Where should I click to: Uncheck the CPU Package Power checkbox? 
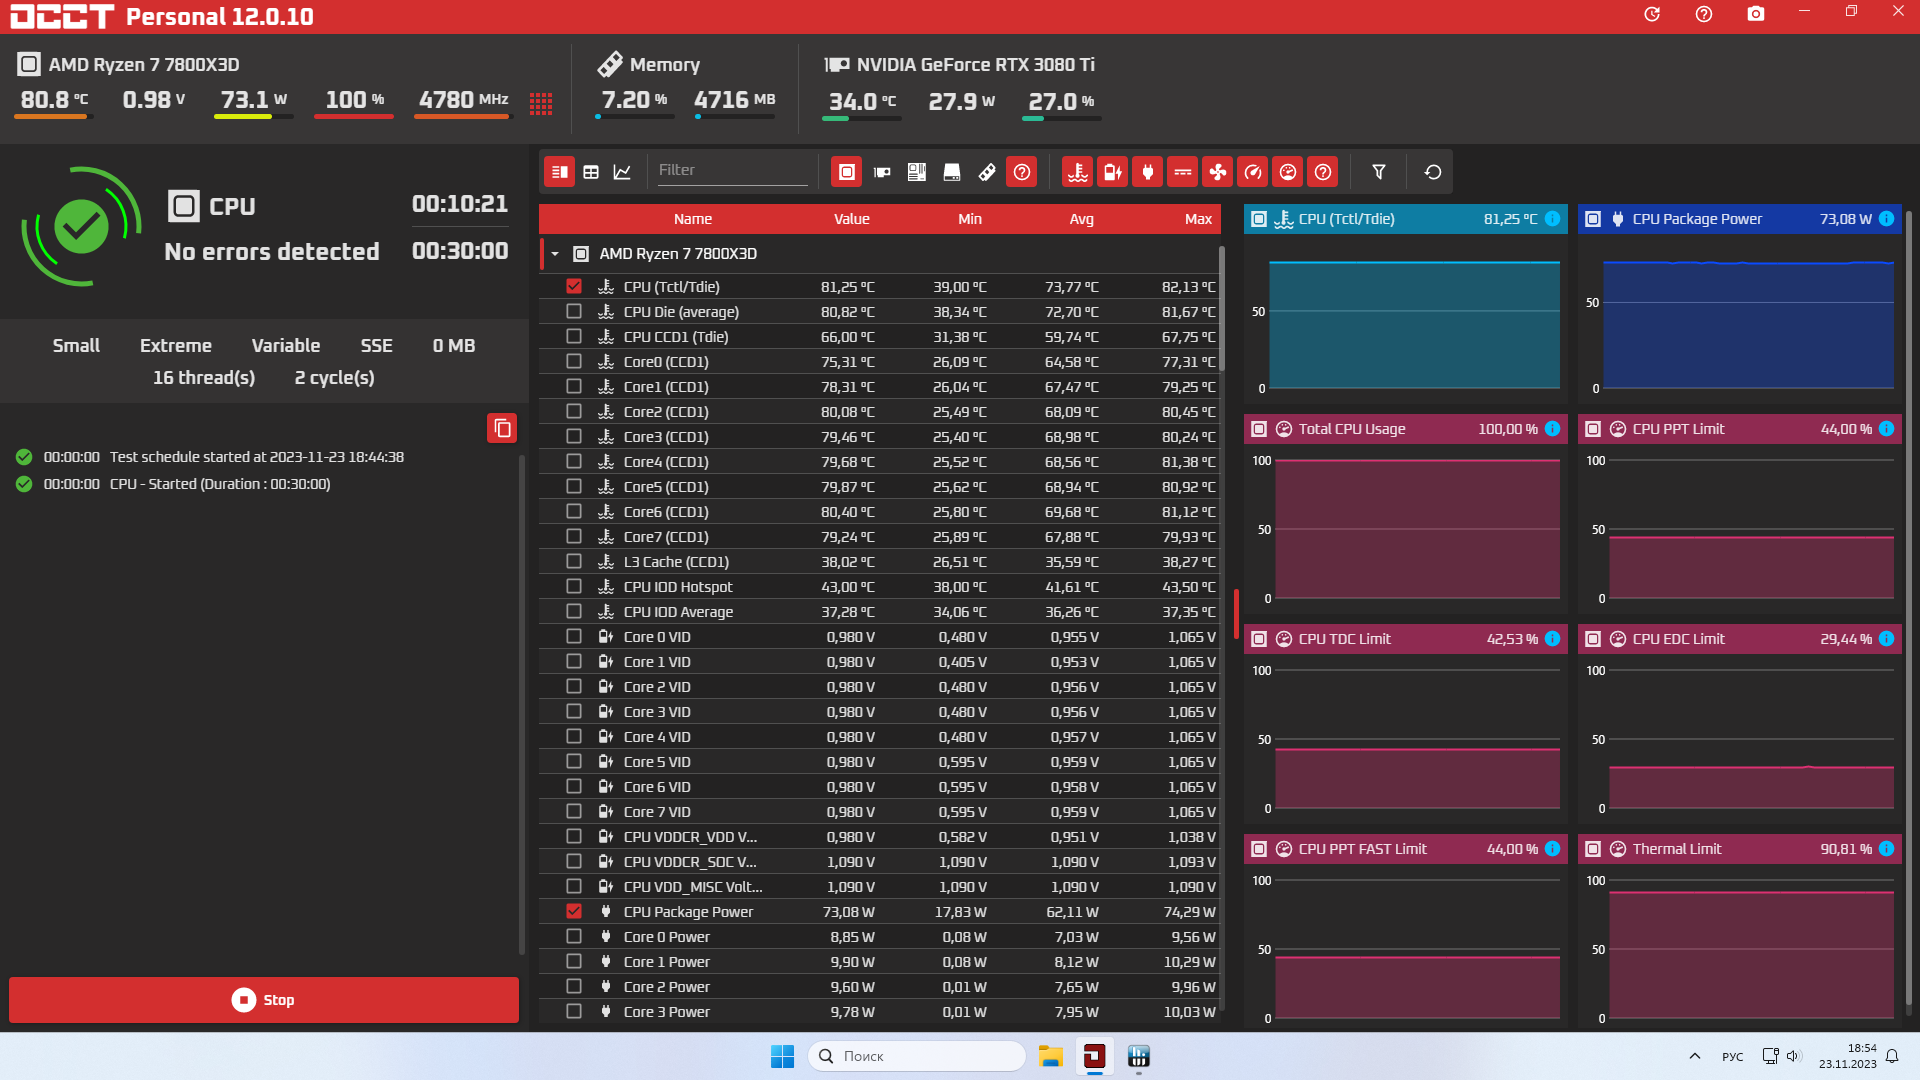click(x=574, y=911)
